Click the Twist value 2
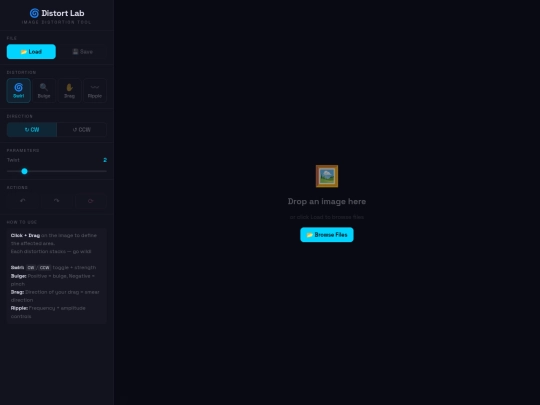540x405 pixels. 105,160
